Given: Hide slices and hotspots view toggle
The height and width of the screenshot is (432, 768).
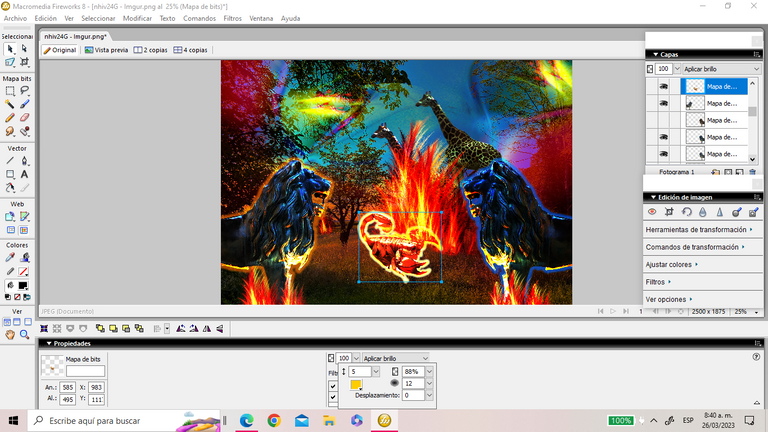Looking at the screenshot, I should (10, 230).
